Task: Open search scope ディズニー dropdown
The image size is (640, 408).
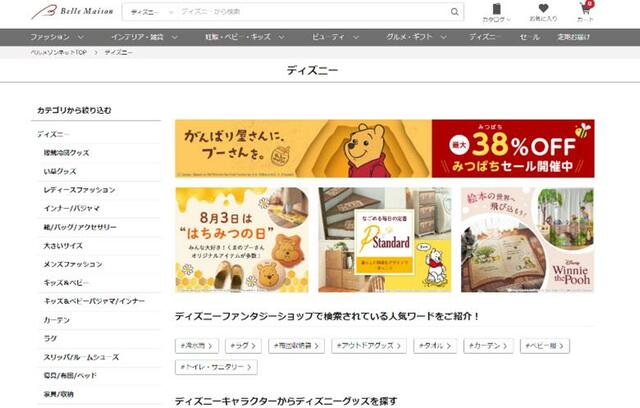Action: [152, 12]
